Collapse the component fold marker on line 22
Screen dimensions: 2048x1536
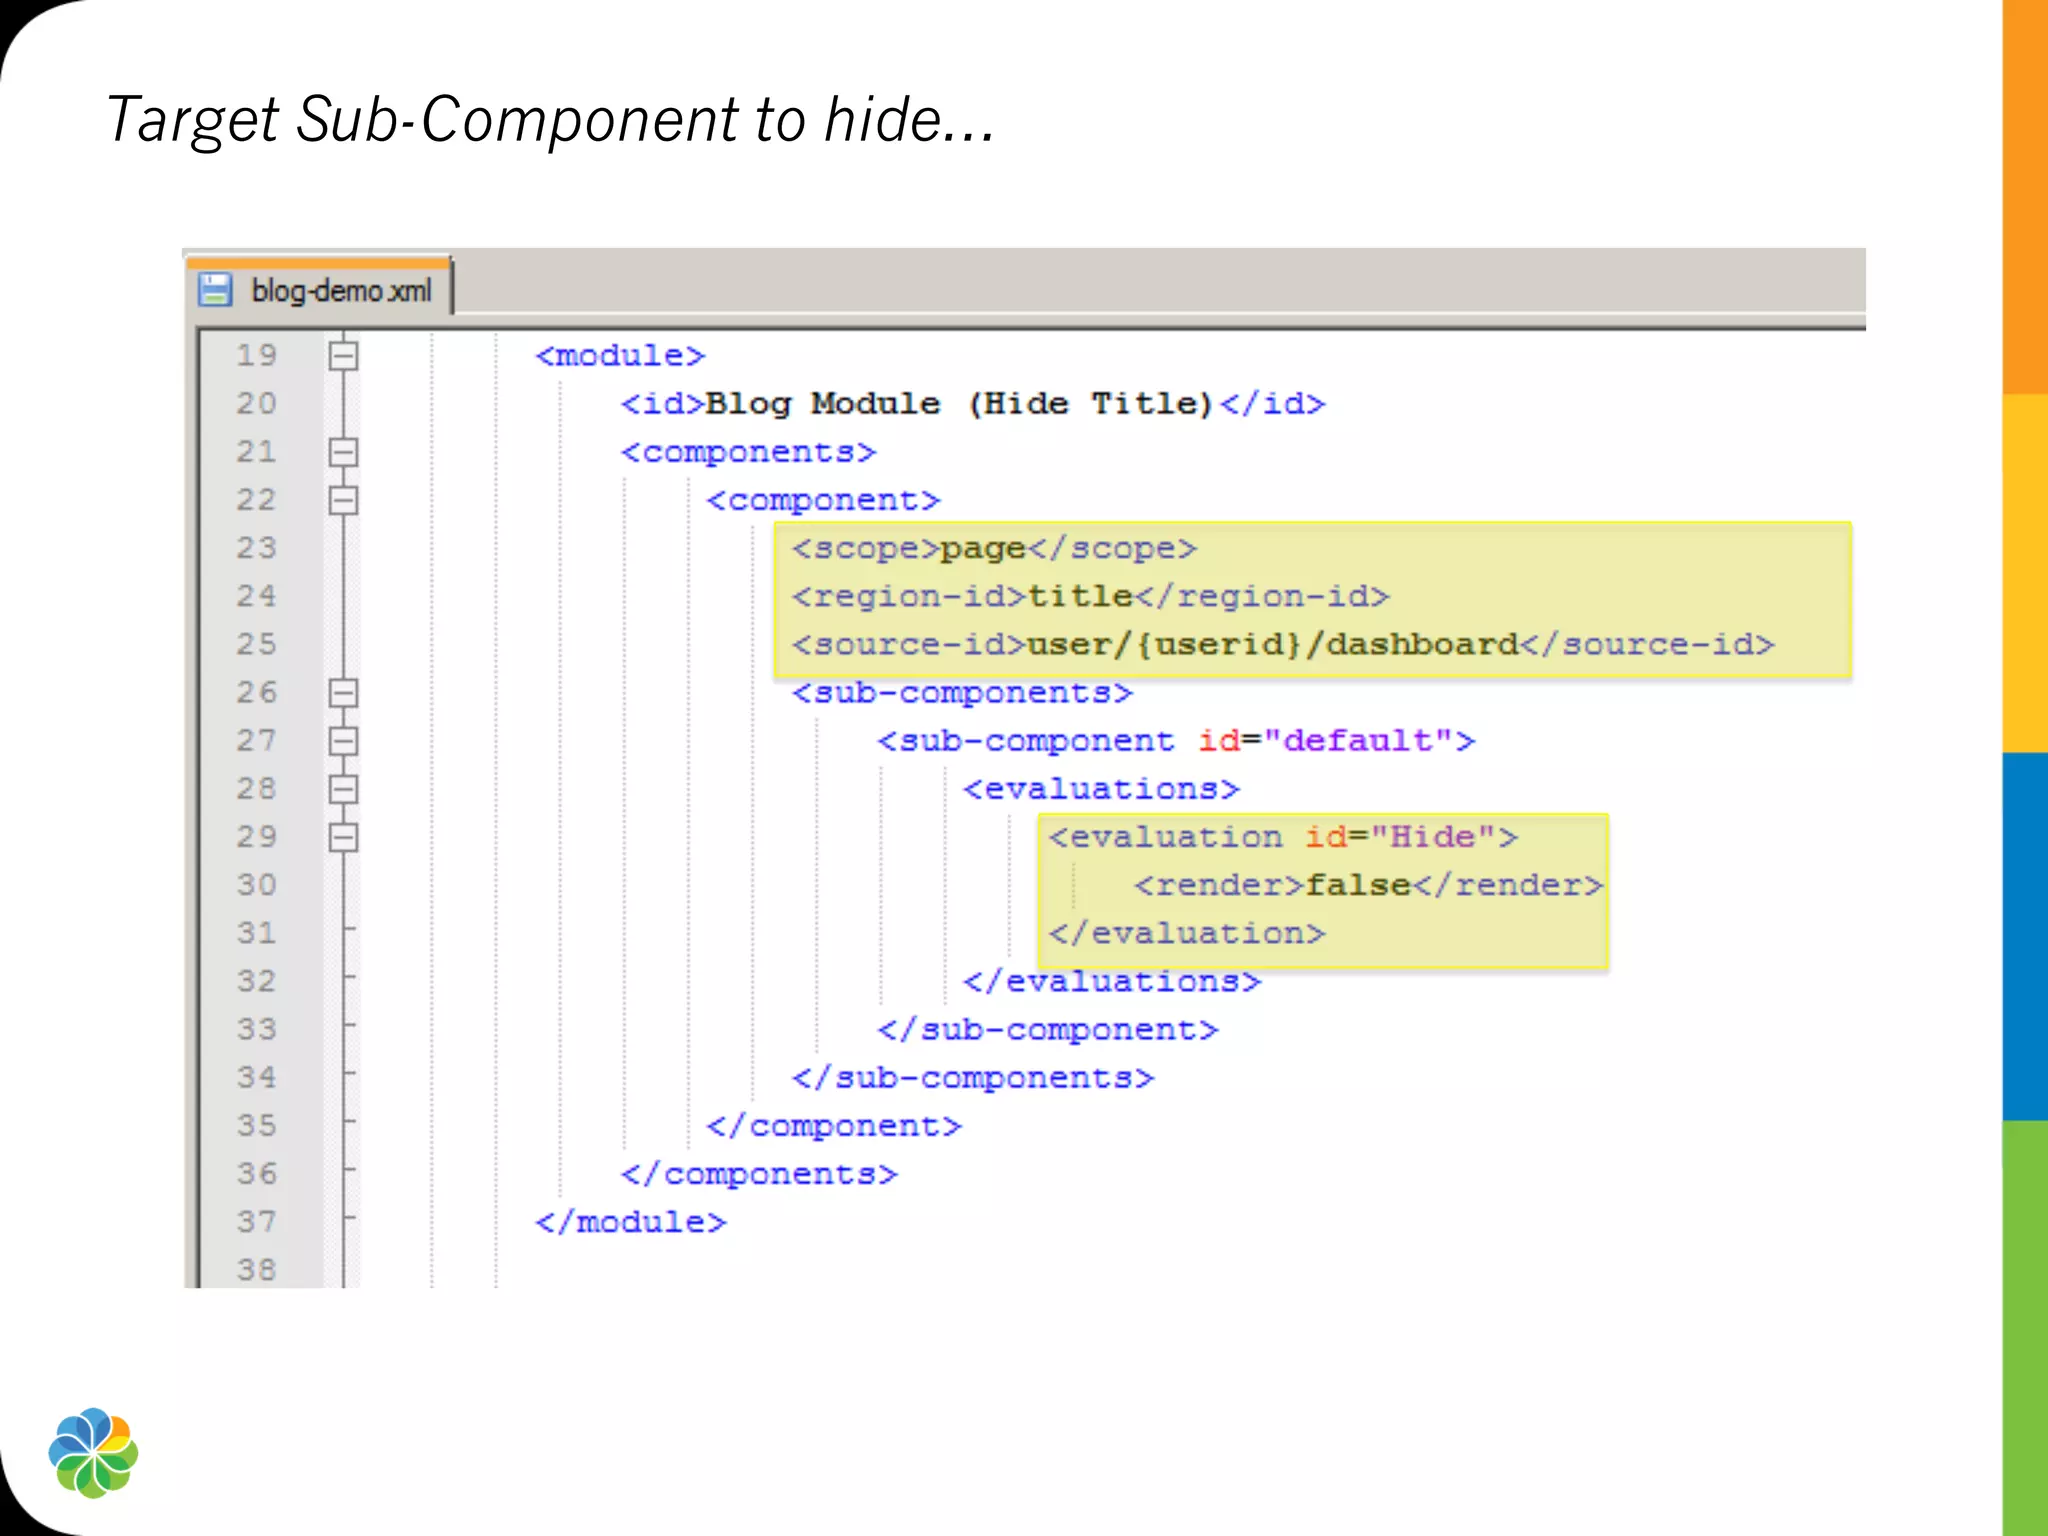click(343, 500)
